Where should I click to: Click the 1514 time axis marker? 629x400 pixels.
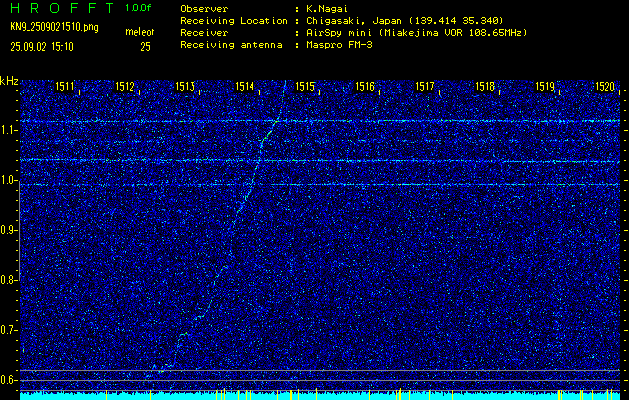point(245,86)
